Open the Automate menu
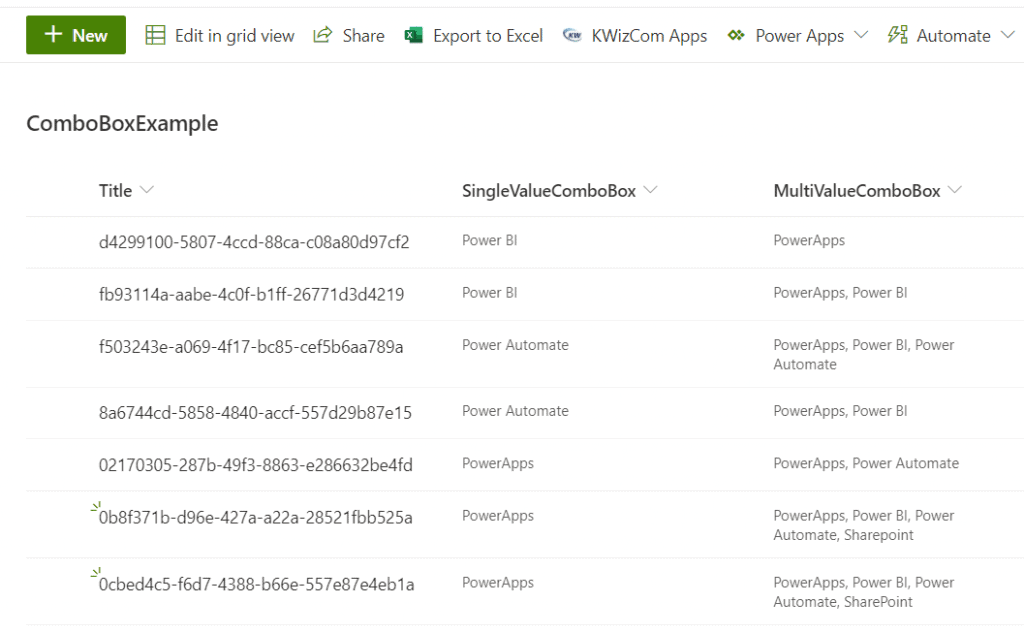The height and width of the screenshot is (634, 1024). click(x=951, y=35)
